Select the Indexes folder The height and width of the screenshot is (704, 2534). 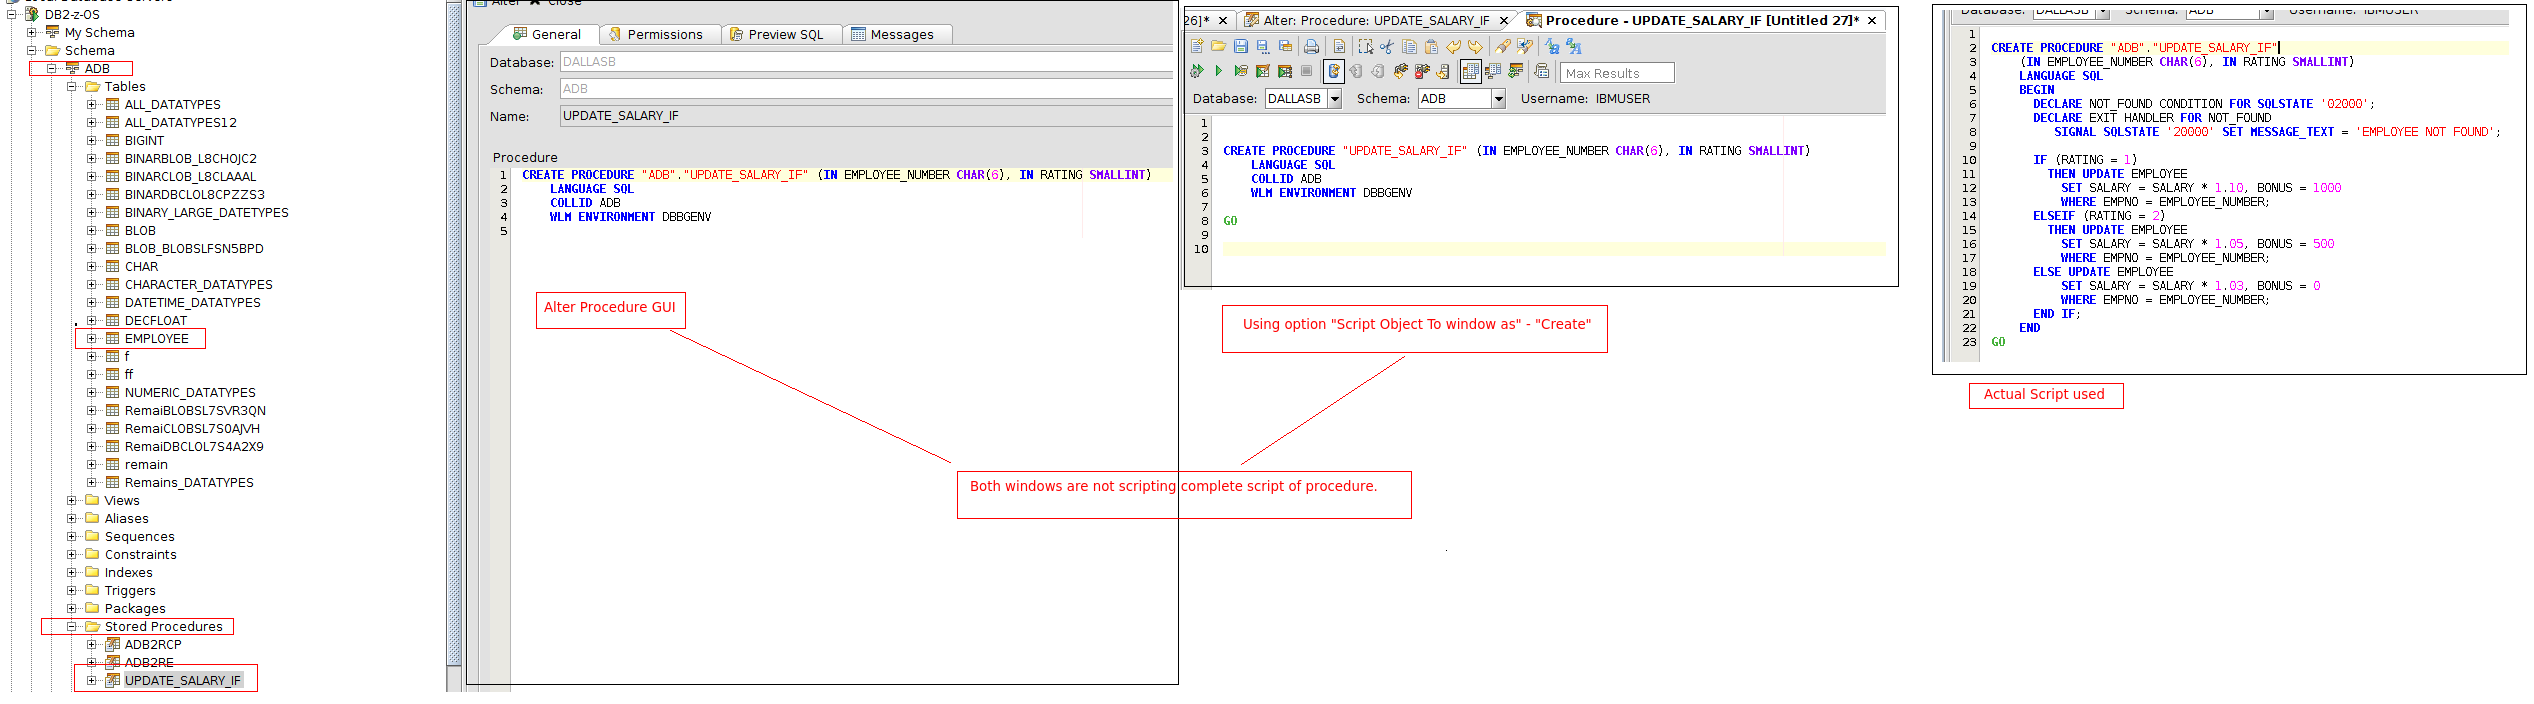coord(128,572)
